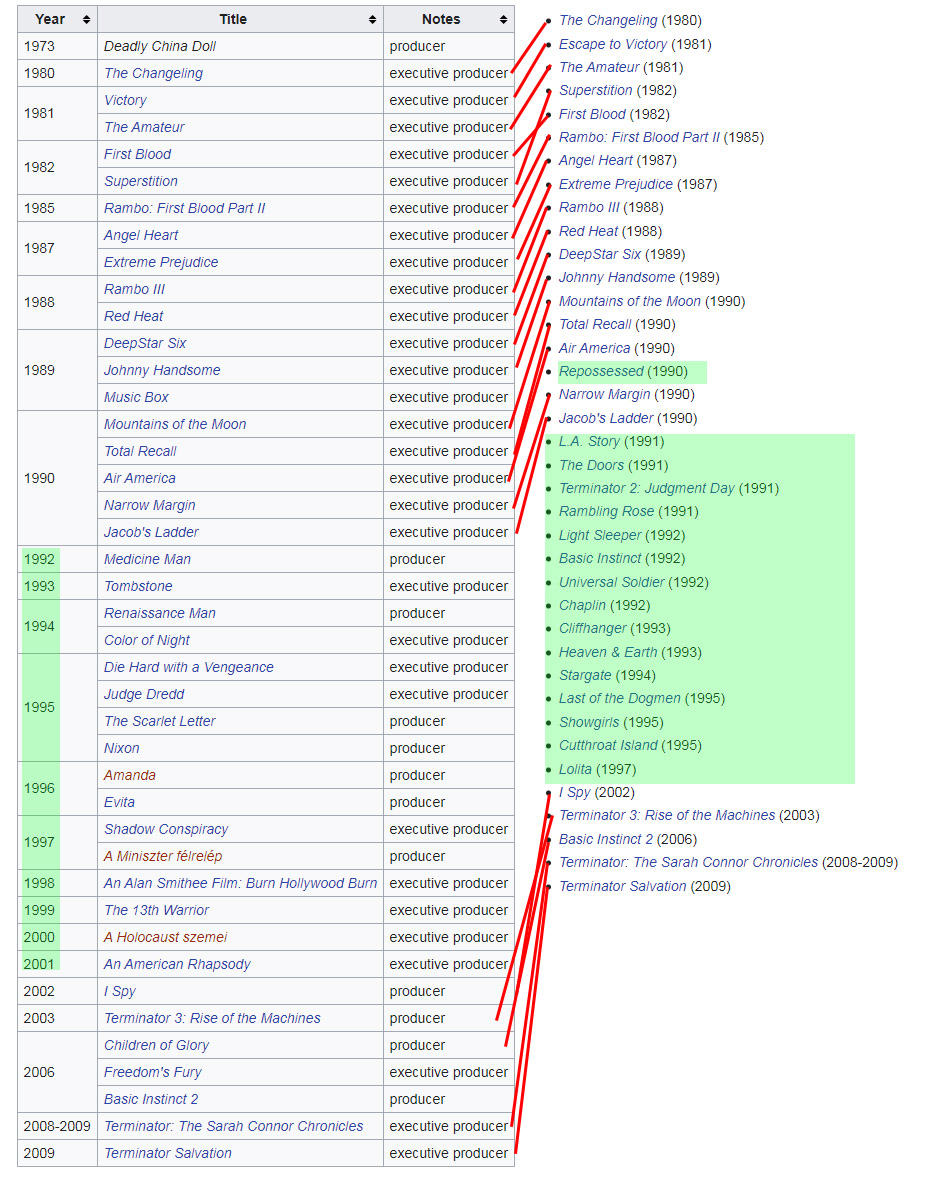Open Mountains of the Moon table link
934x1183 pixels.
pyautogui.click(x=175, y=424)
